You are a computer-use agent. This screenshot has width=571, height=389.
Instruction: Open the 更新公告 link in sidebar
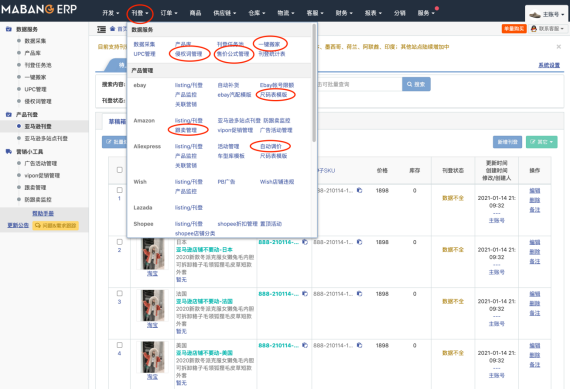click(18, 225)
